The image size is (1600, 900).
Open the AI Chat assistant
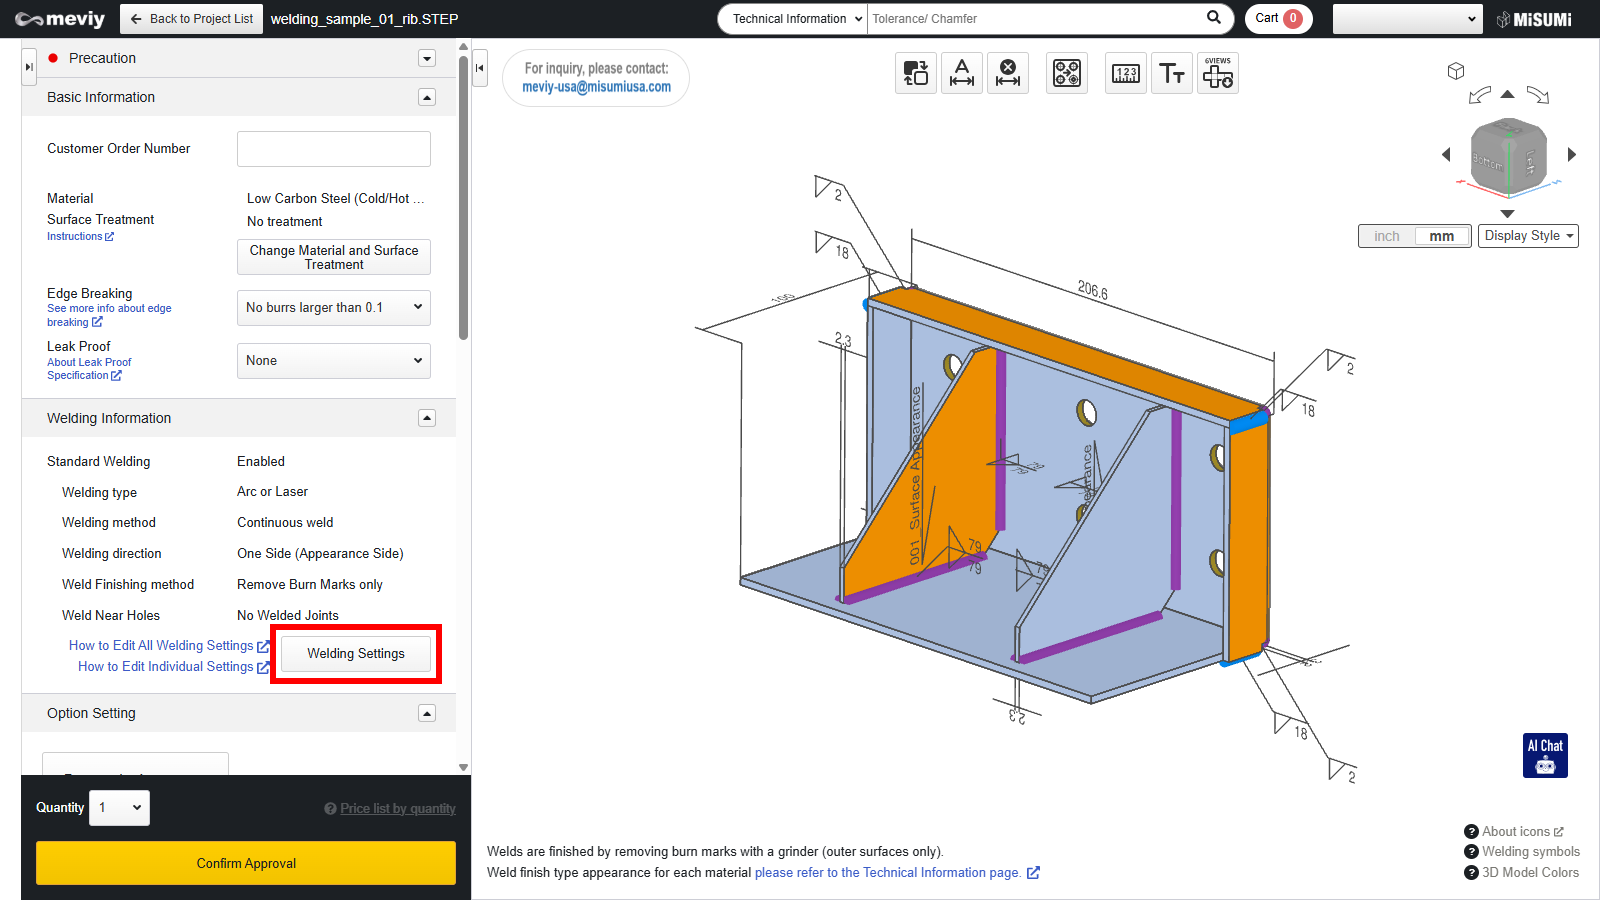pos(1545,755)
